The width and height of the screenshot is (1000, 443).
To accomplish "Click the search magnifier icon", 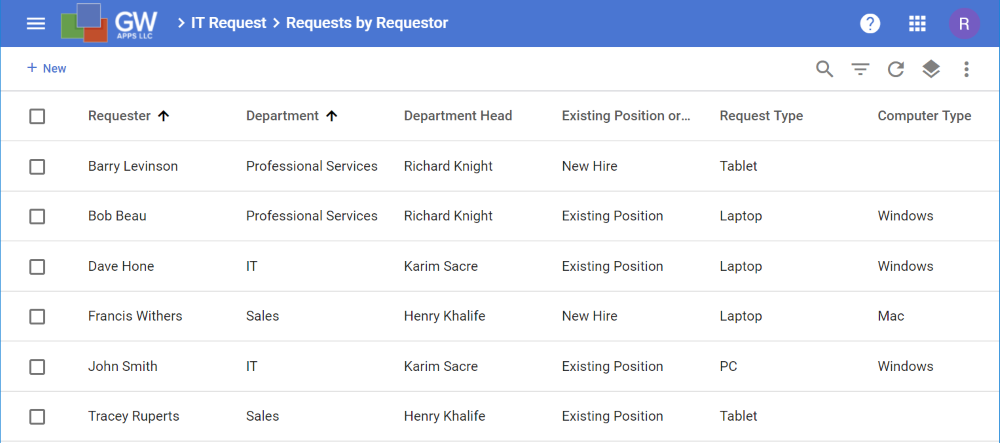I will tap(825, 69).
